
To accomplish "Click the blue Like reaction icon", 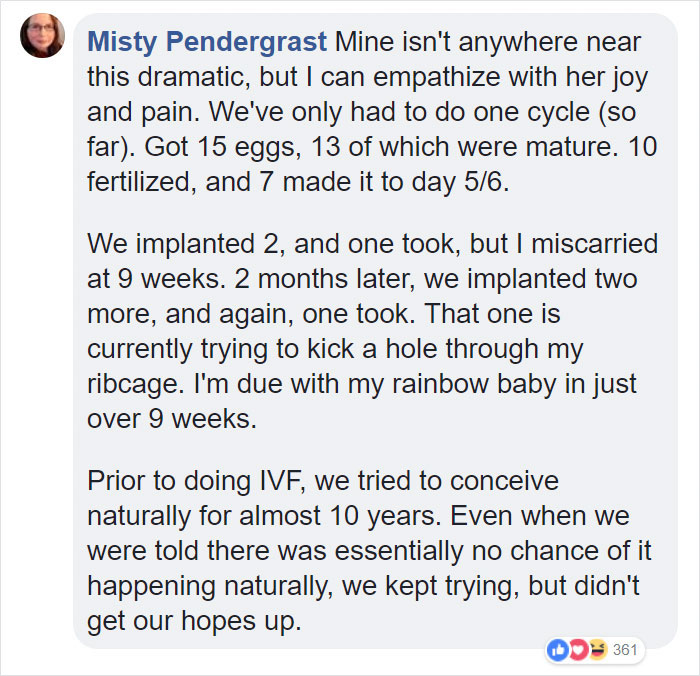I will coord(557,649).
